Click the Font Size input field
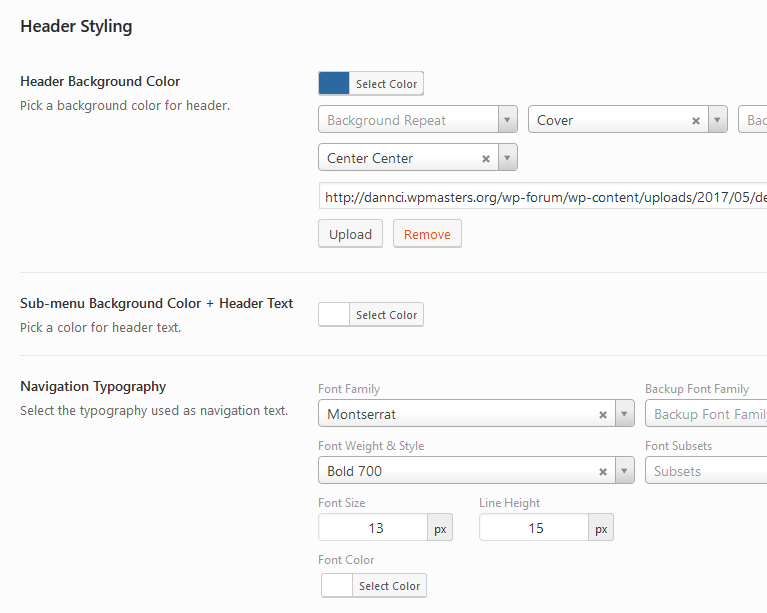Viewport: 767px width, 613px height. [x=373, y=528]
